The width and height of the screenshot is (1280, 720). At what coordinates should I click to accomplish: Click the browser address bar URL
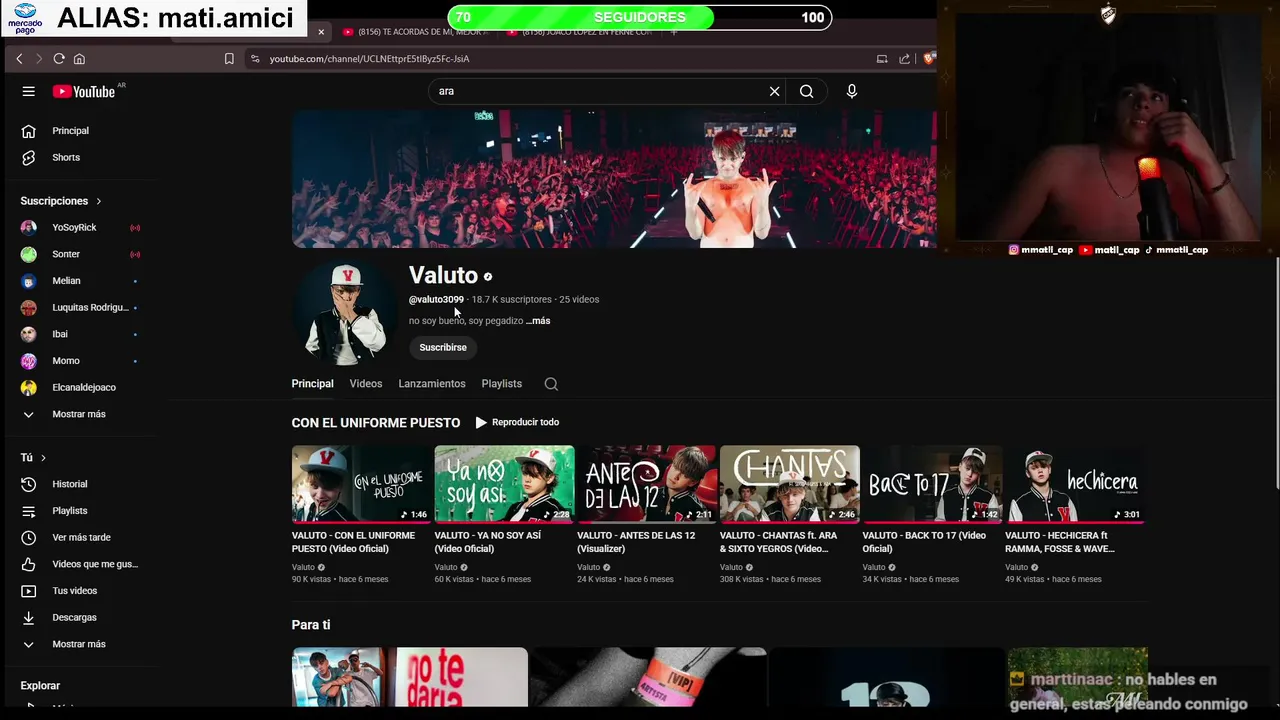pos(369,59)
